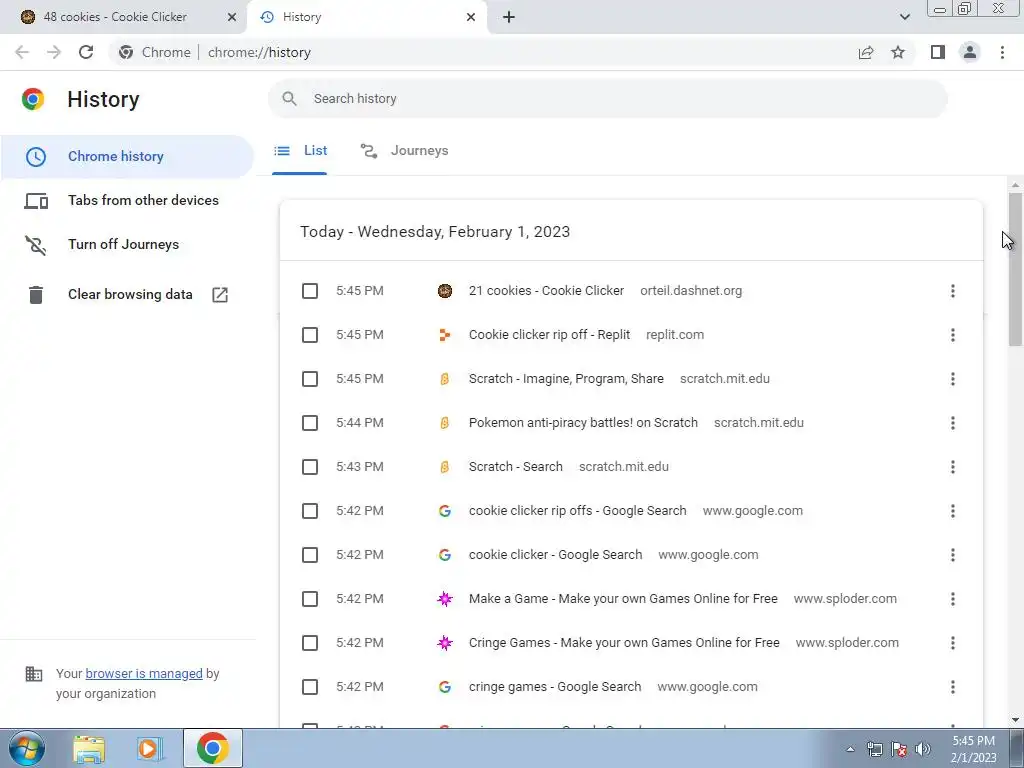Viewport: 1024px width, 768px height.
Task: Click the page's vertical scrollbar thumb
Action: (1016, 269)
